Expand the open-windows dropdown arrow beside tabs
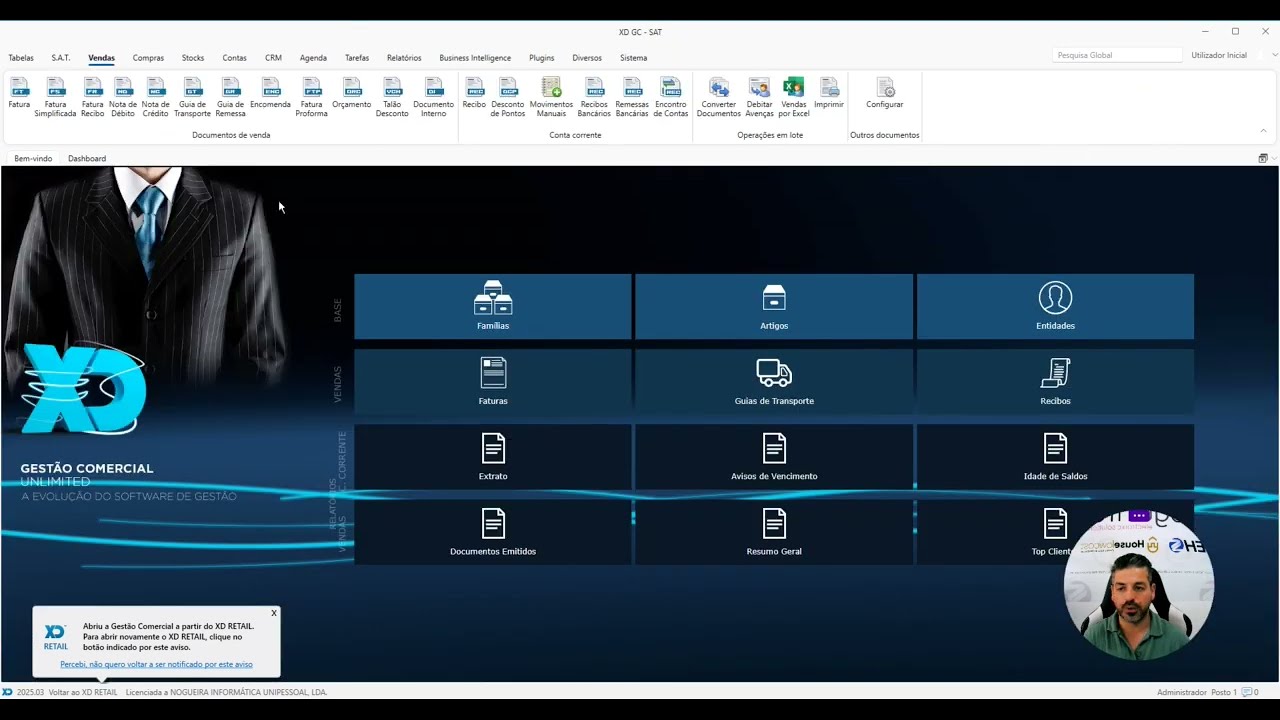 point(1272,158)
